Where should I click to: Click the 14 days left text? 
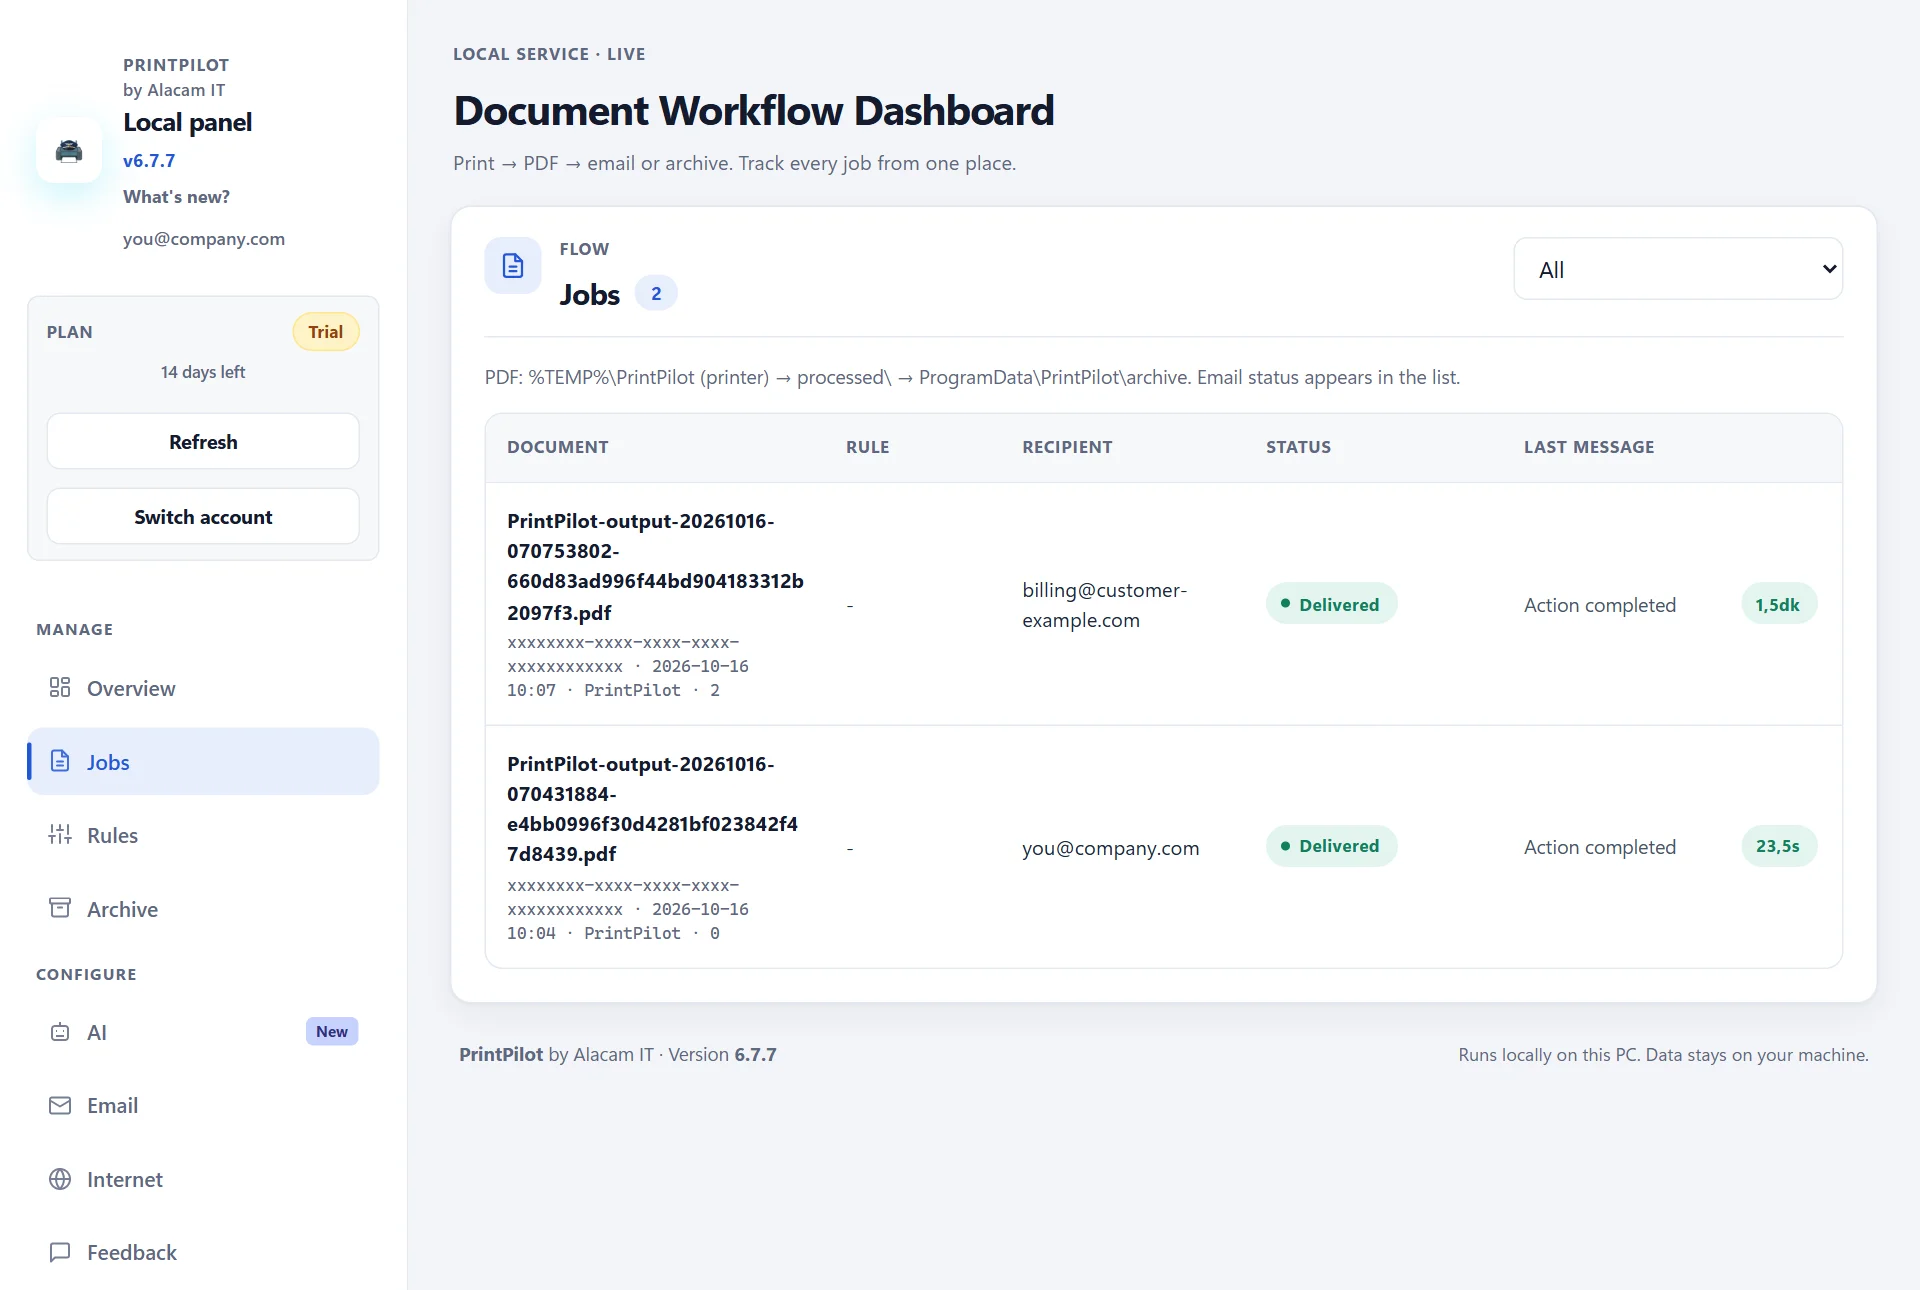(203, 372)
